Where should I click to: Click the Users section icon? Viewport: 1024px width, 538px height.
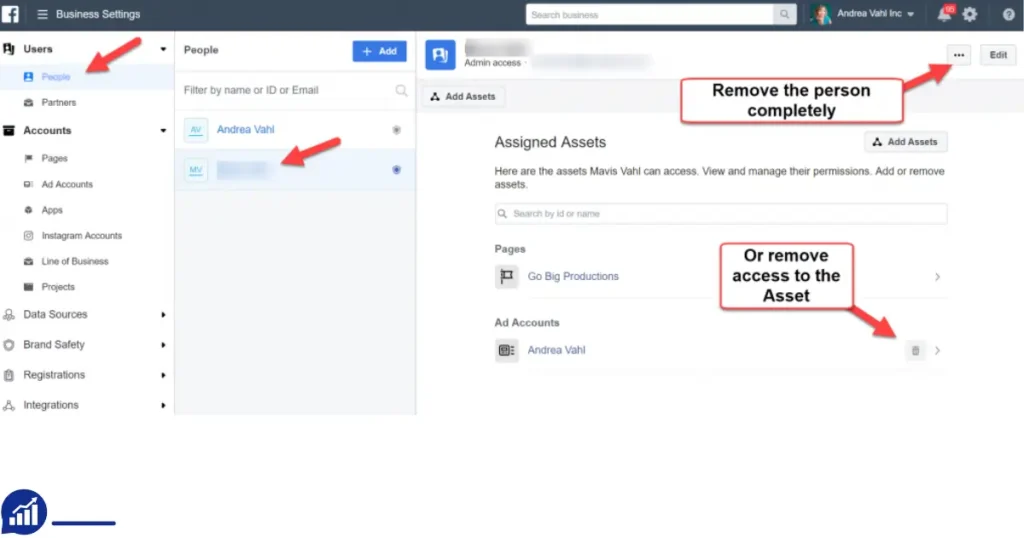[x=8, y=49]
